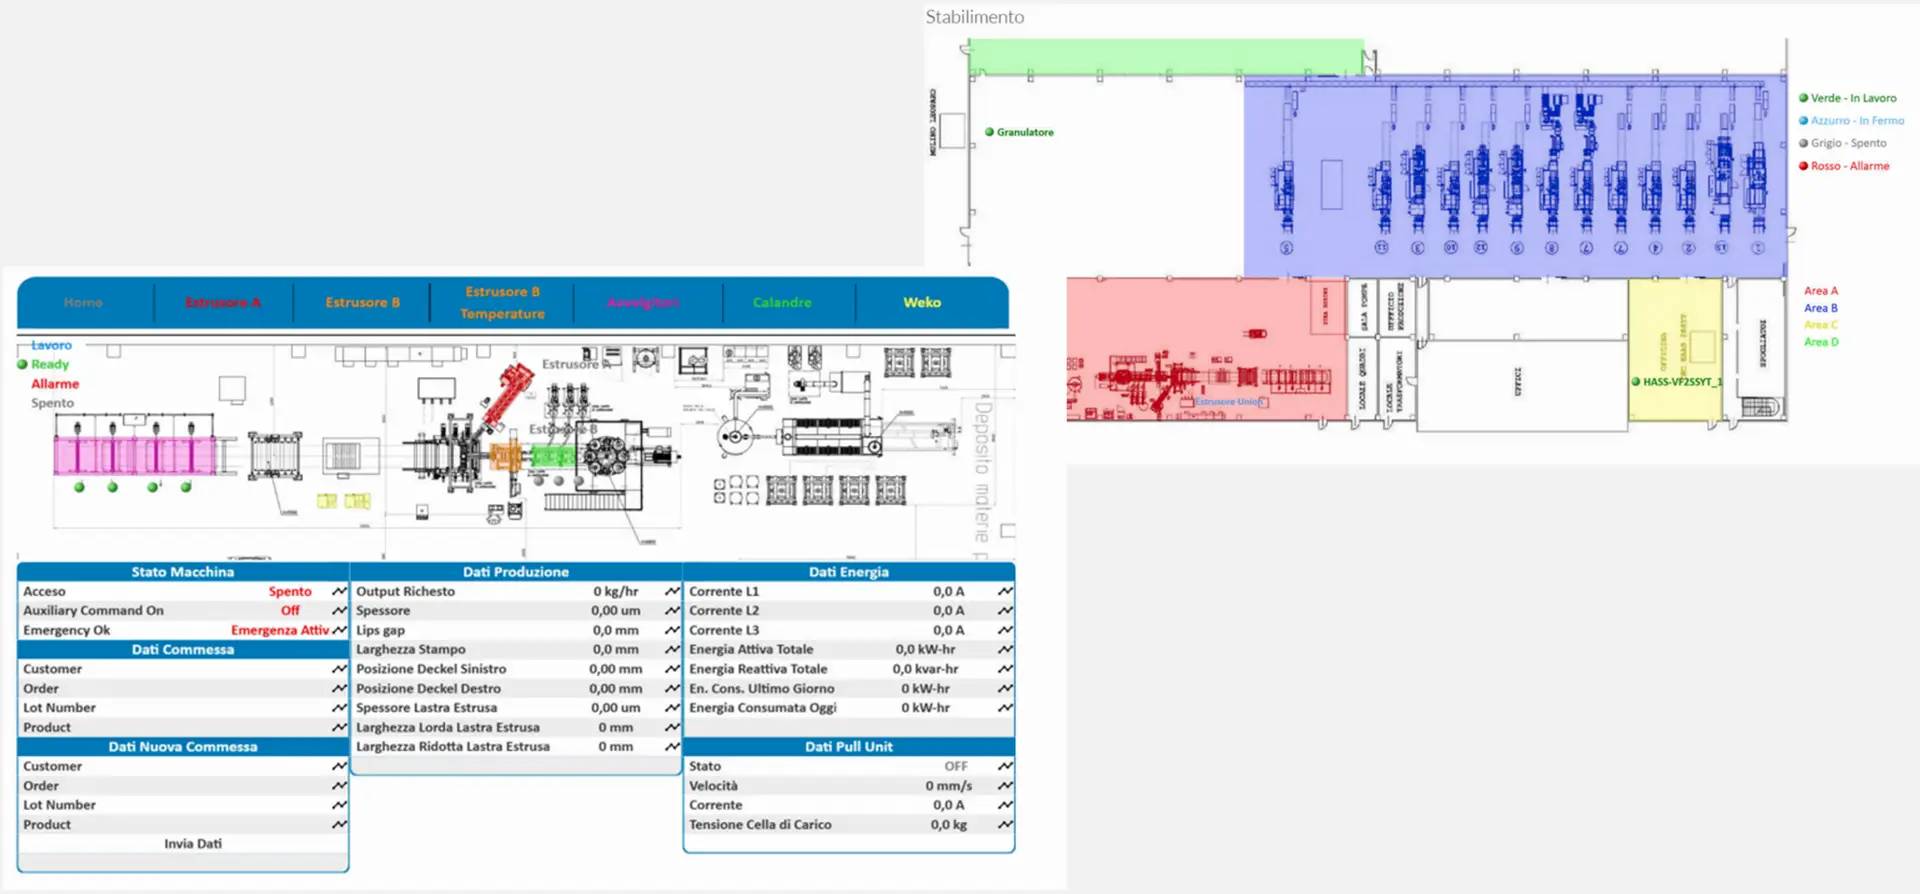Click the red Area A zone
Viewport: 1920px width, 894px height.
point(1207,349)
